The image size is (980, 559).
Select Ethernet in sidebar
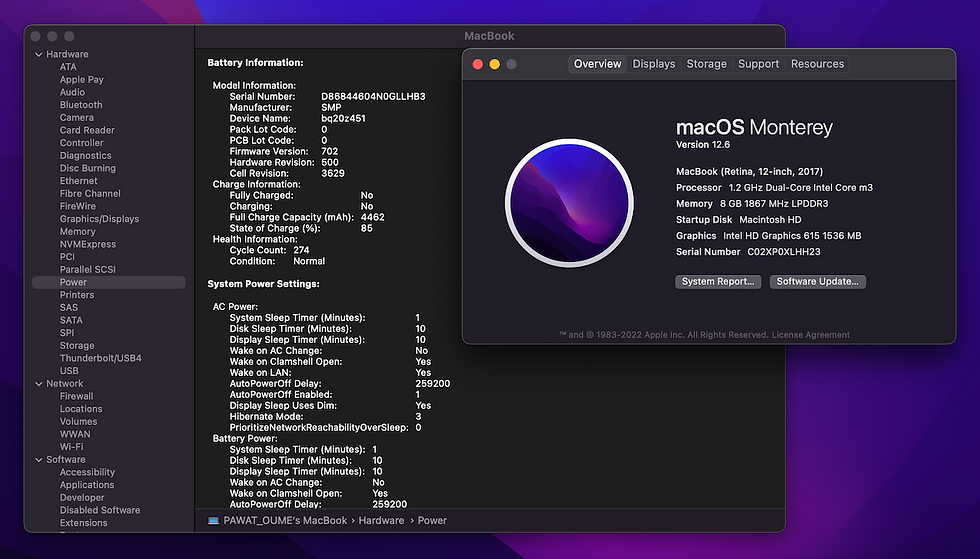click(79, 181)
